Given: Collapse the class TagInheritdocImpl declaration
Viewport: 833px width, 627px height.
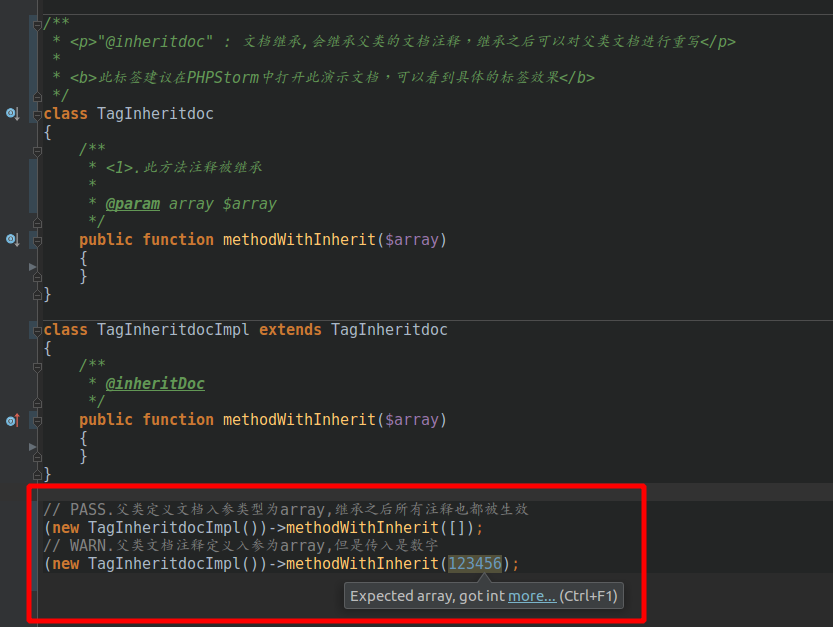Looking at the screenshot, I should tap(37, 331).
